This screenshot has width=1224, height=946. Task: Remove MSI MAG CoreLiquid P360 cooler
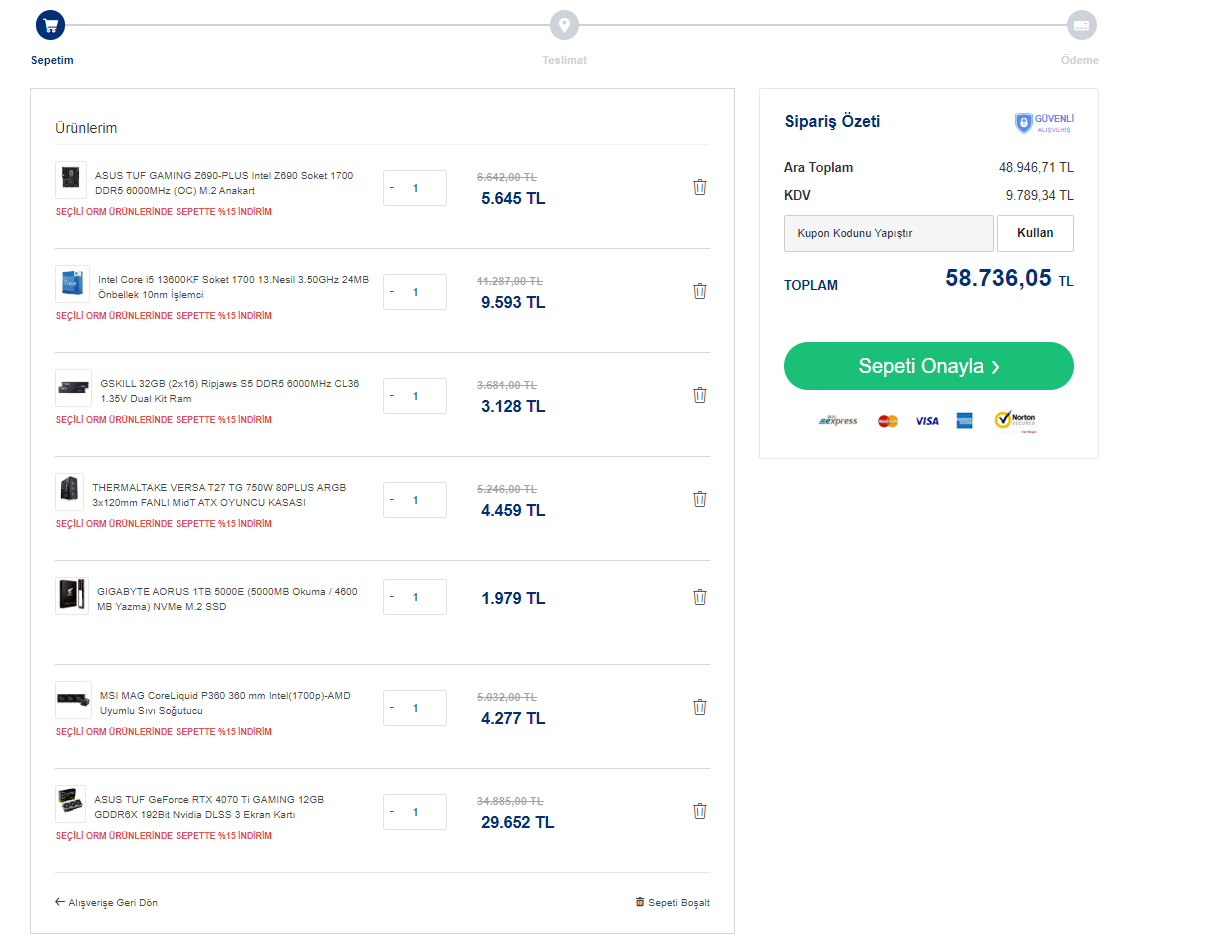[x=700, y=707]
